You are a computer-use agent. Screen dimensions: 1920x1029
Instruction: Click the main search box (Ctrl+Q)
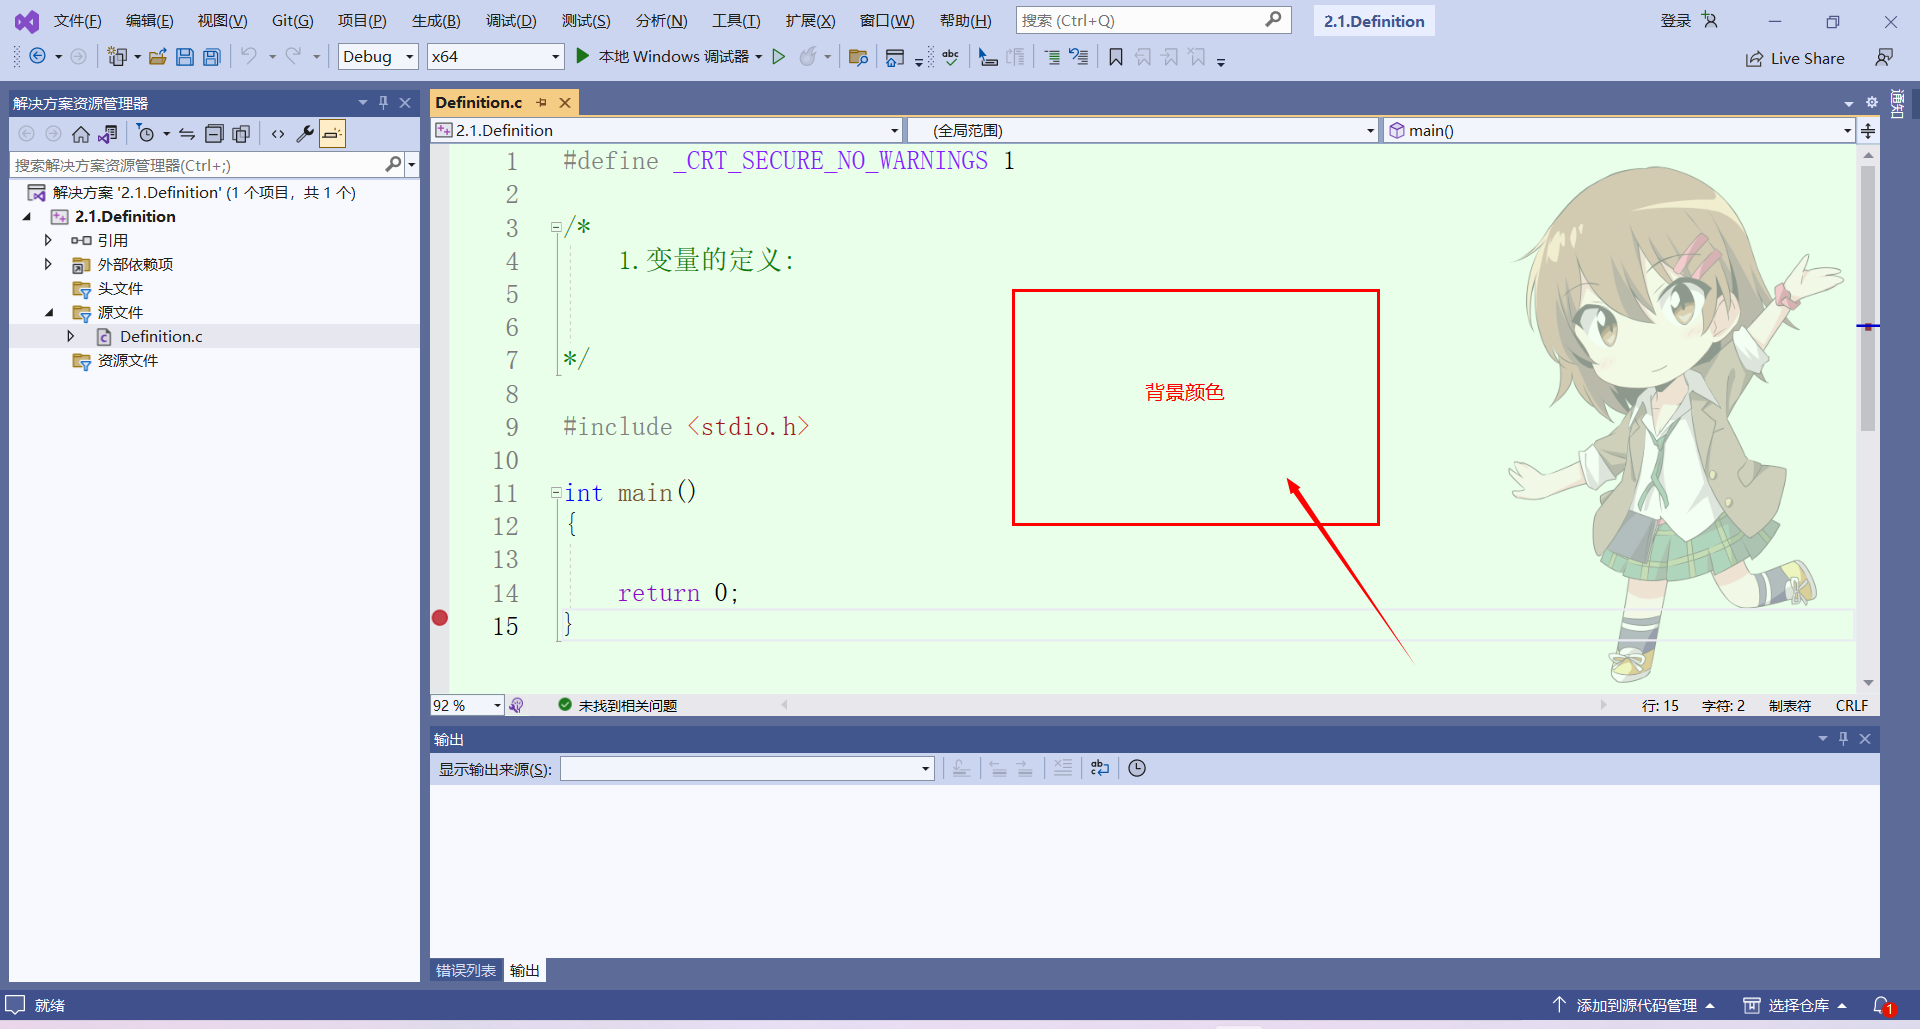pos(1153,20)
